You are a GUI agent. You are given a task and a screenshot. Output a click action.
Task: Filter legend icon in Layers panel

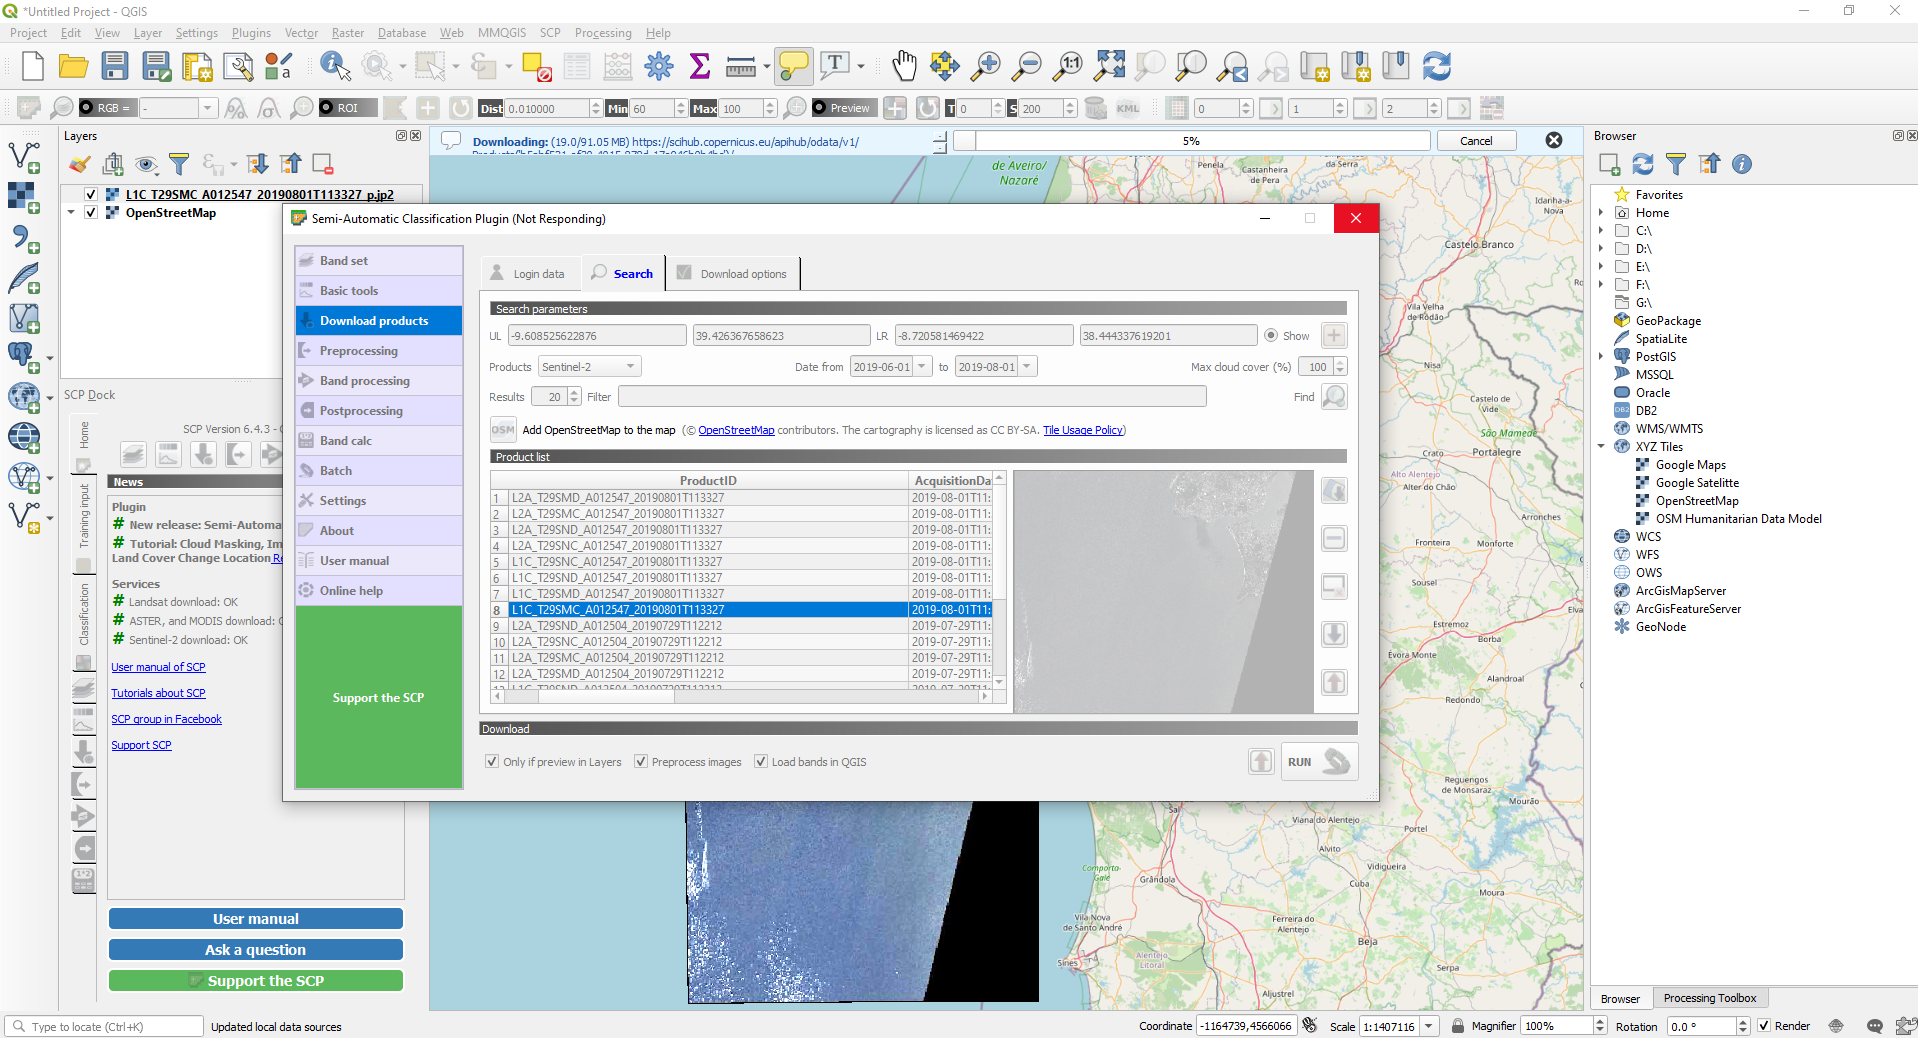point(179,164)
